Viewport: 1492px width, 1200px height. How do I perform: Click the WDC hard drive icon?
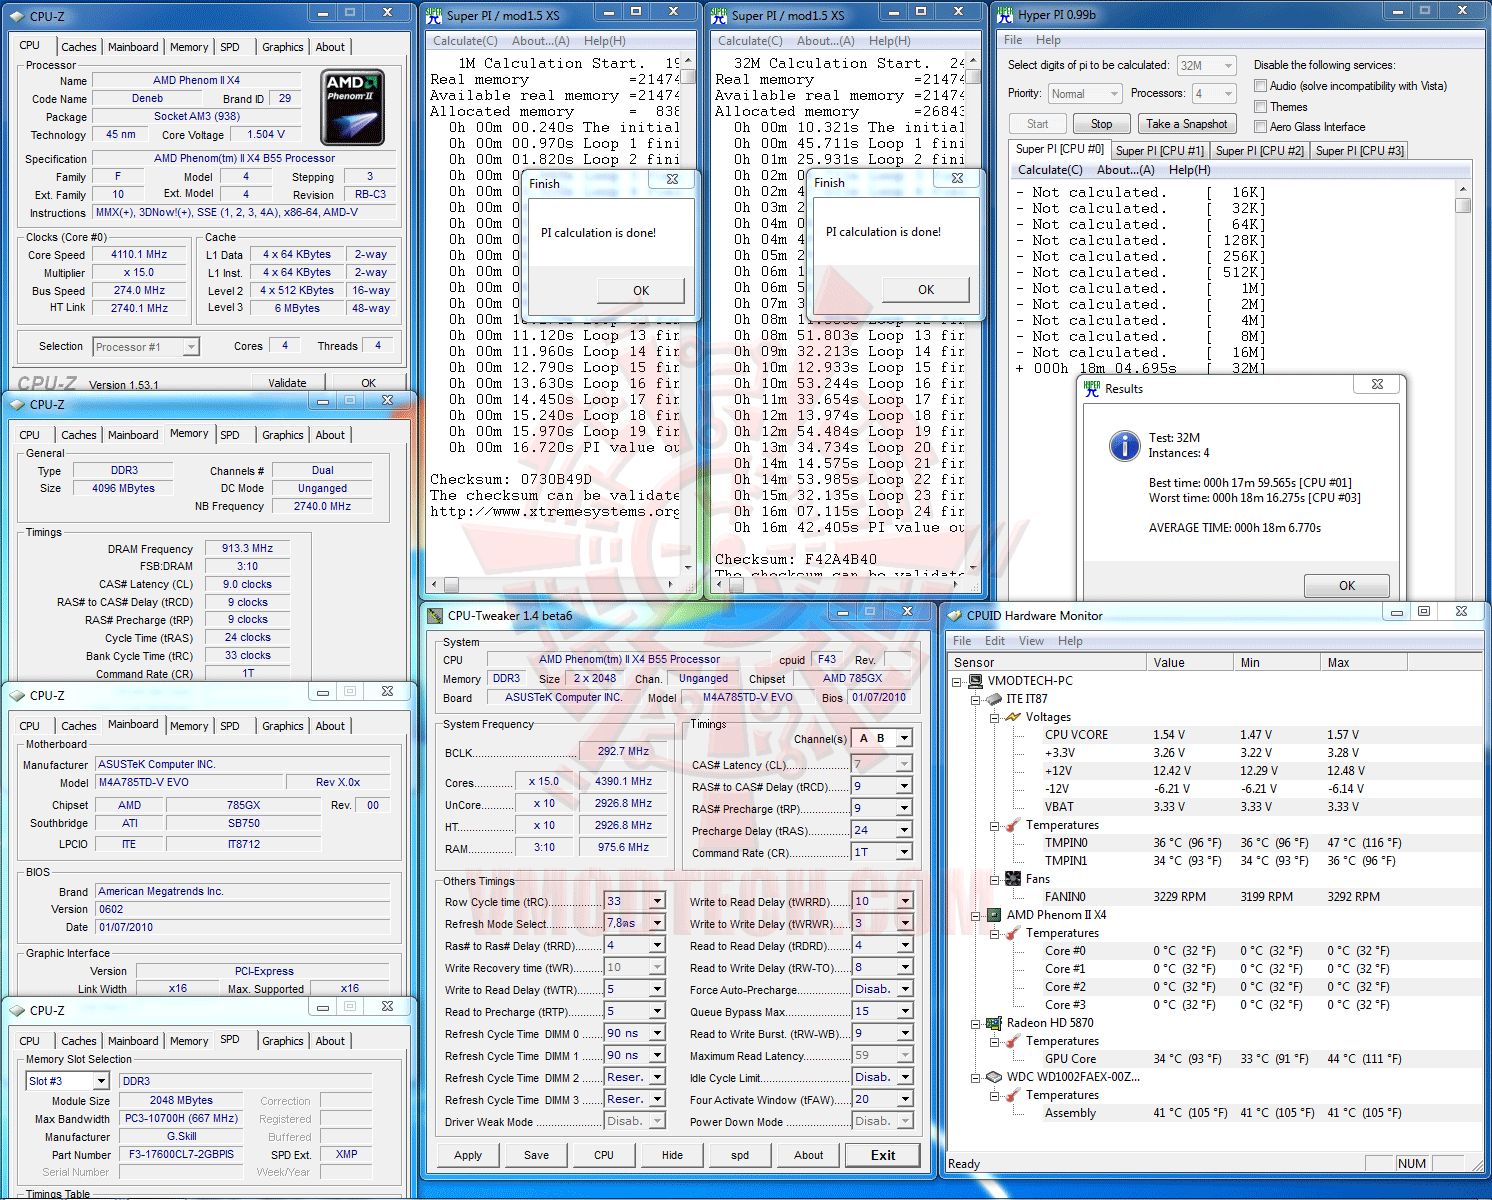coord(994,1077)
